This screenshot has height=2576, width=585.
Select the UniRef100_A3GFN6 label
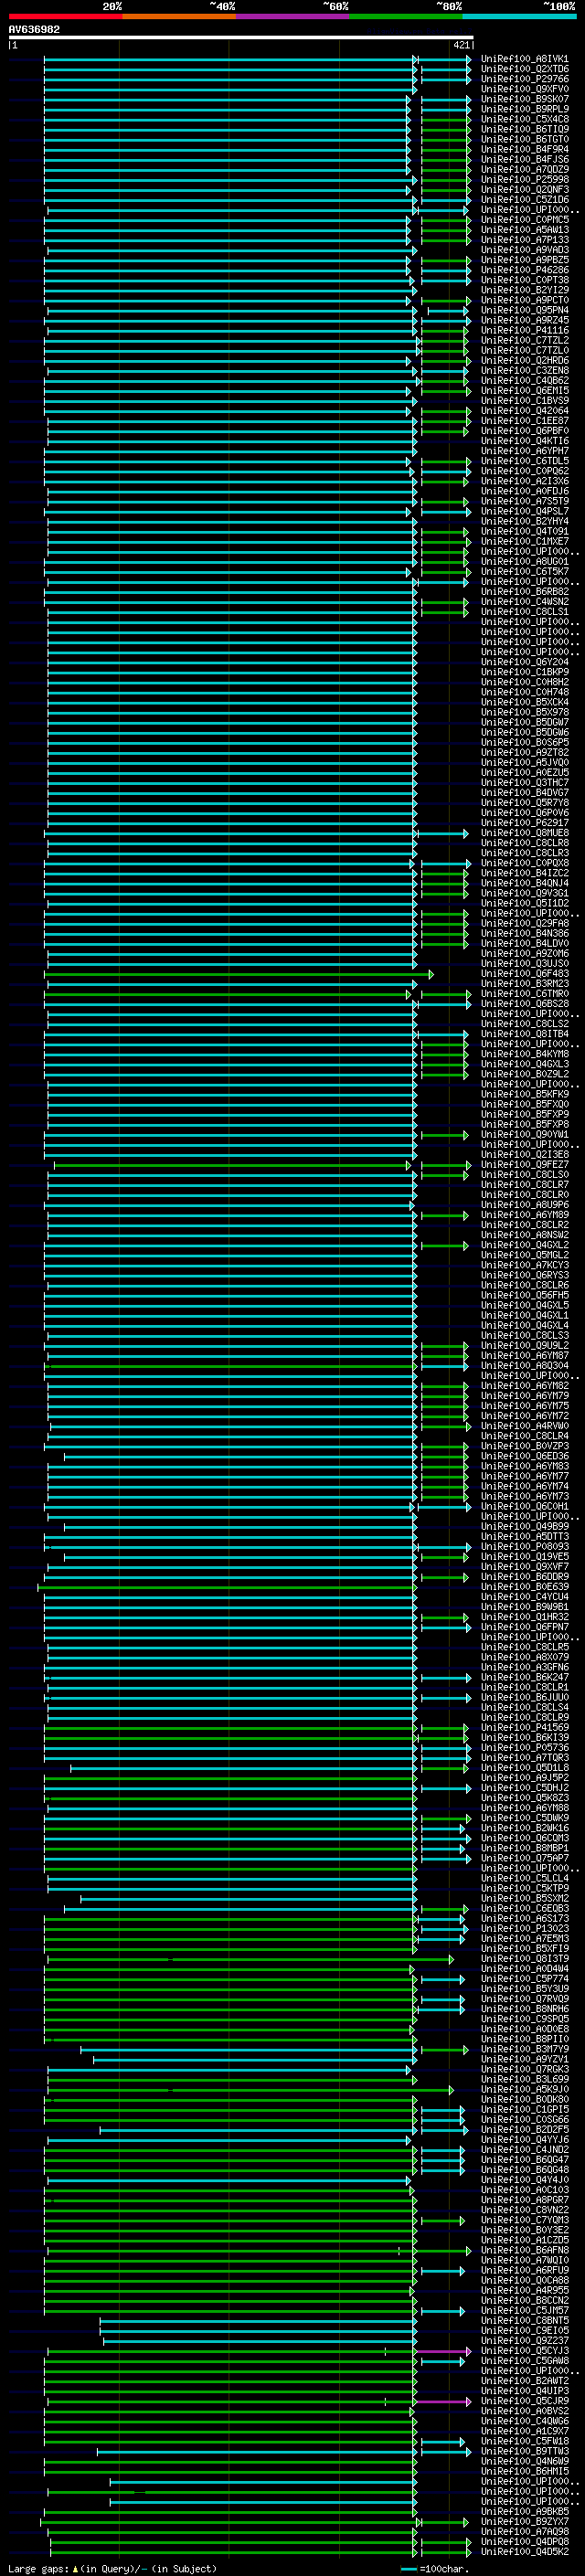[x=524, y=1667]
